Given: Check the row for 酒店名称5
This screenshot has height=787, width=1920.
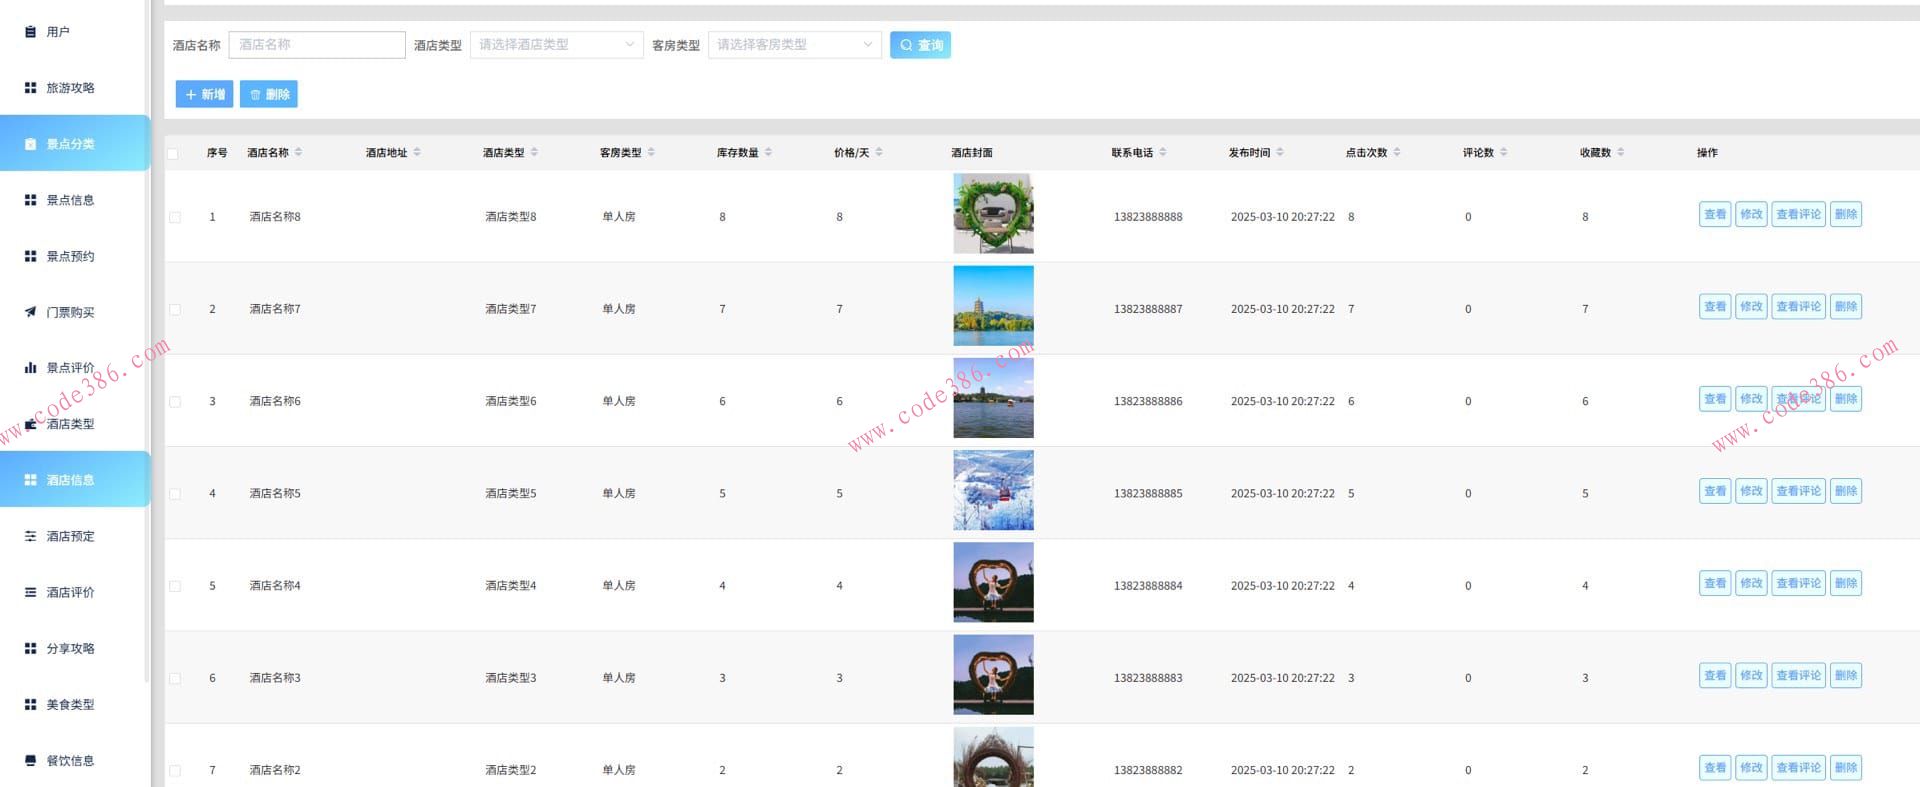Looking at the screenshot, I should pyautogui.click(x=175, y=494).
